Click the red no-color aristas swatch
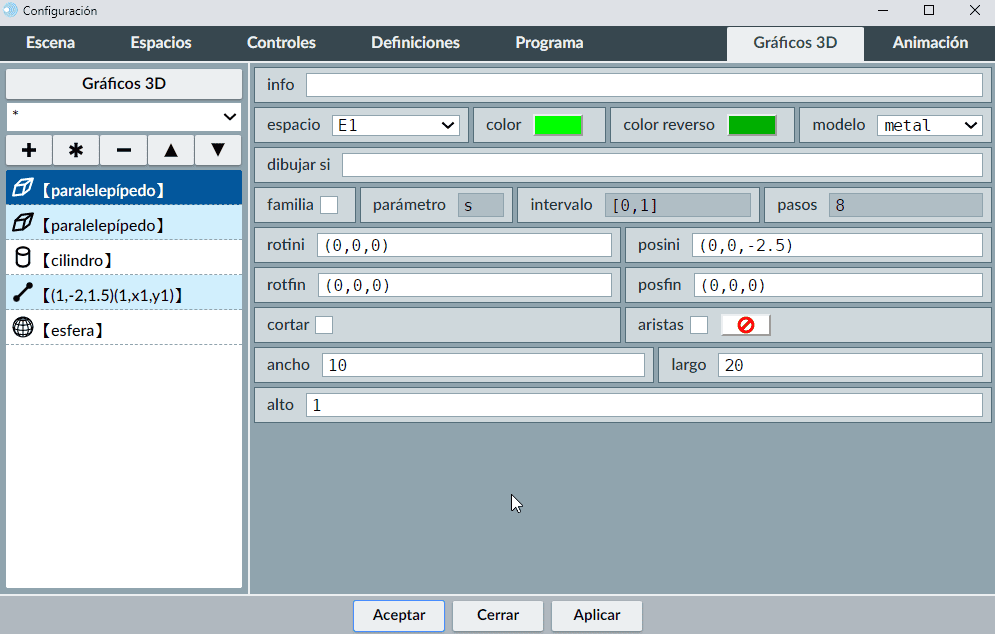995x634 pixels. click(745, 325)
